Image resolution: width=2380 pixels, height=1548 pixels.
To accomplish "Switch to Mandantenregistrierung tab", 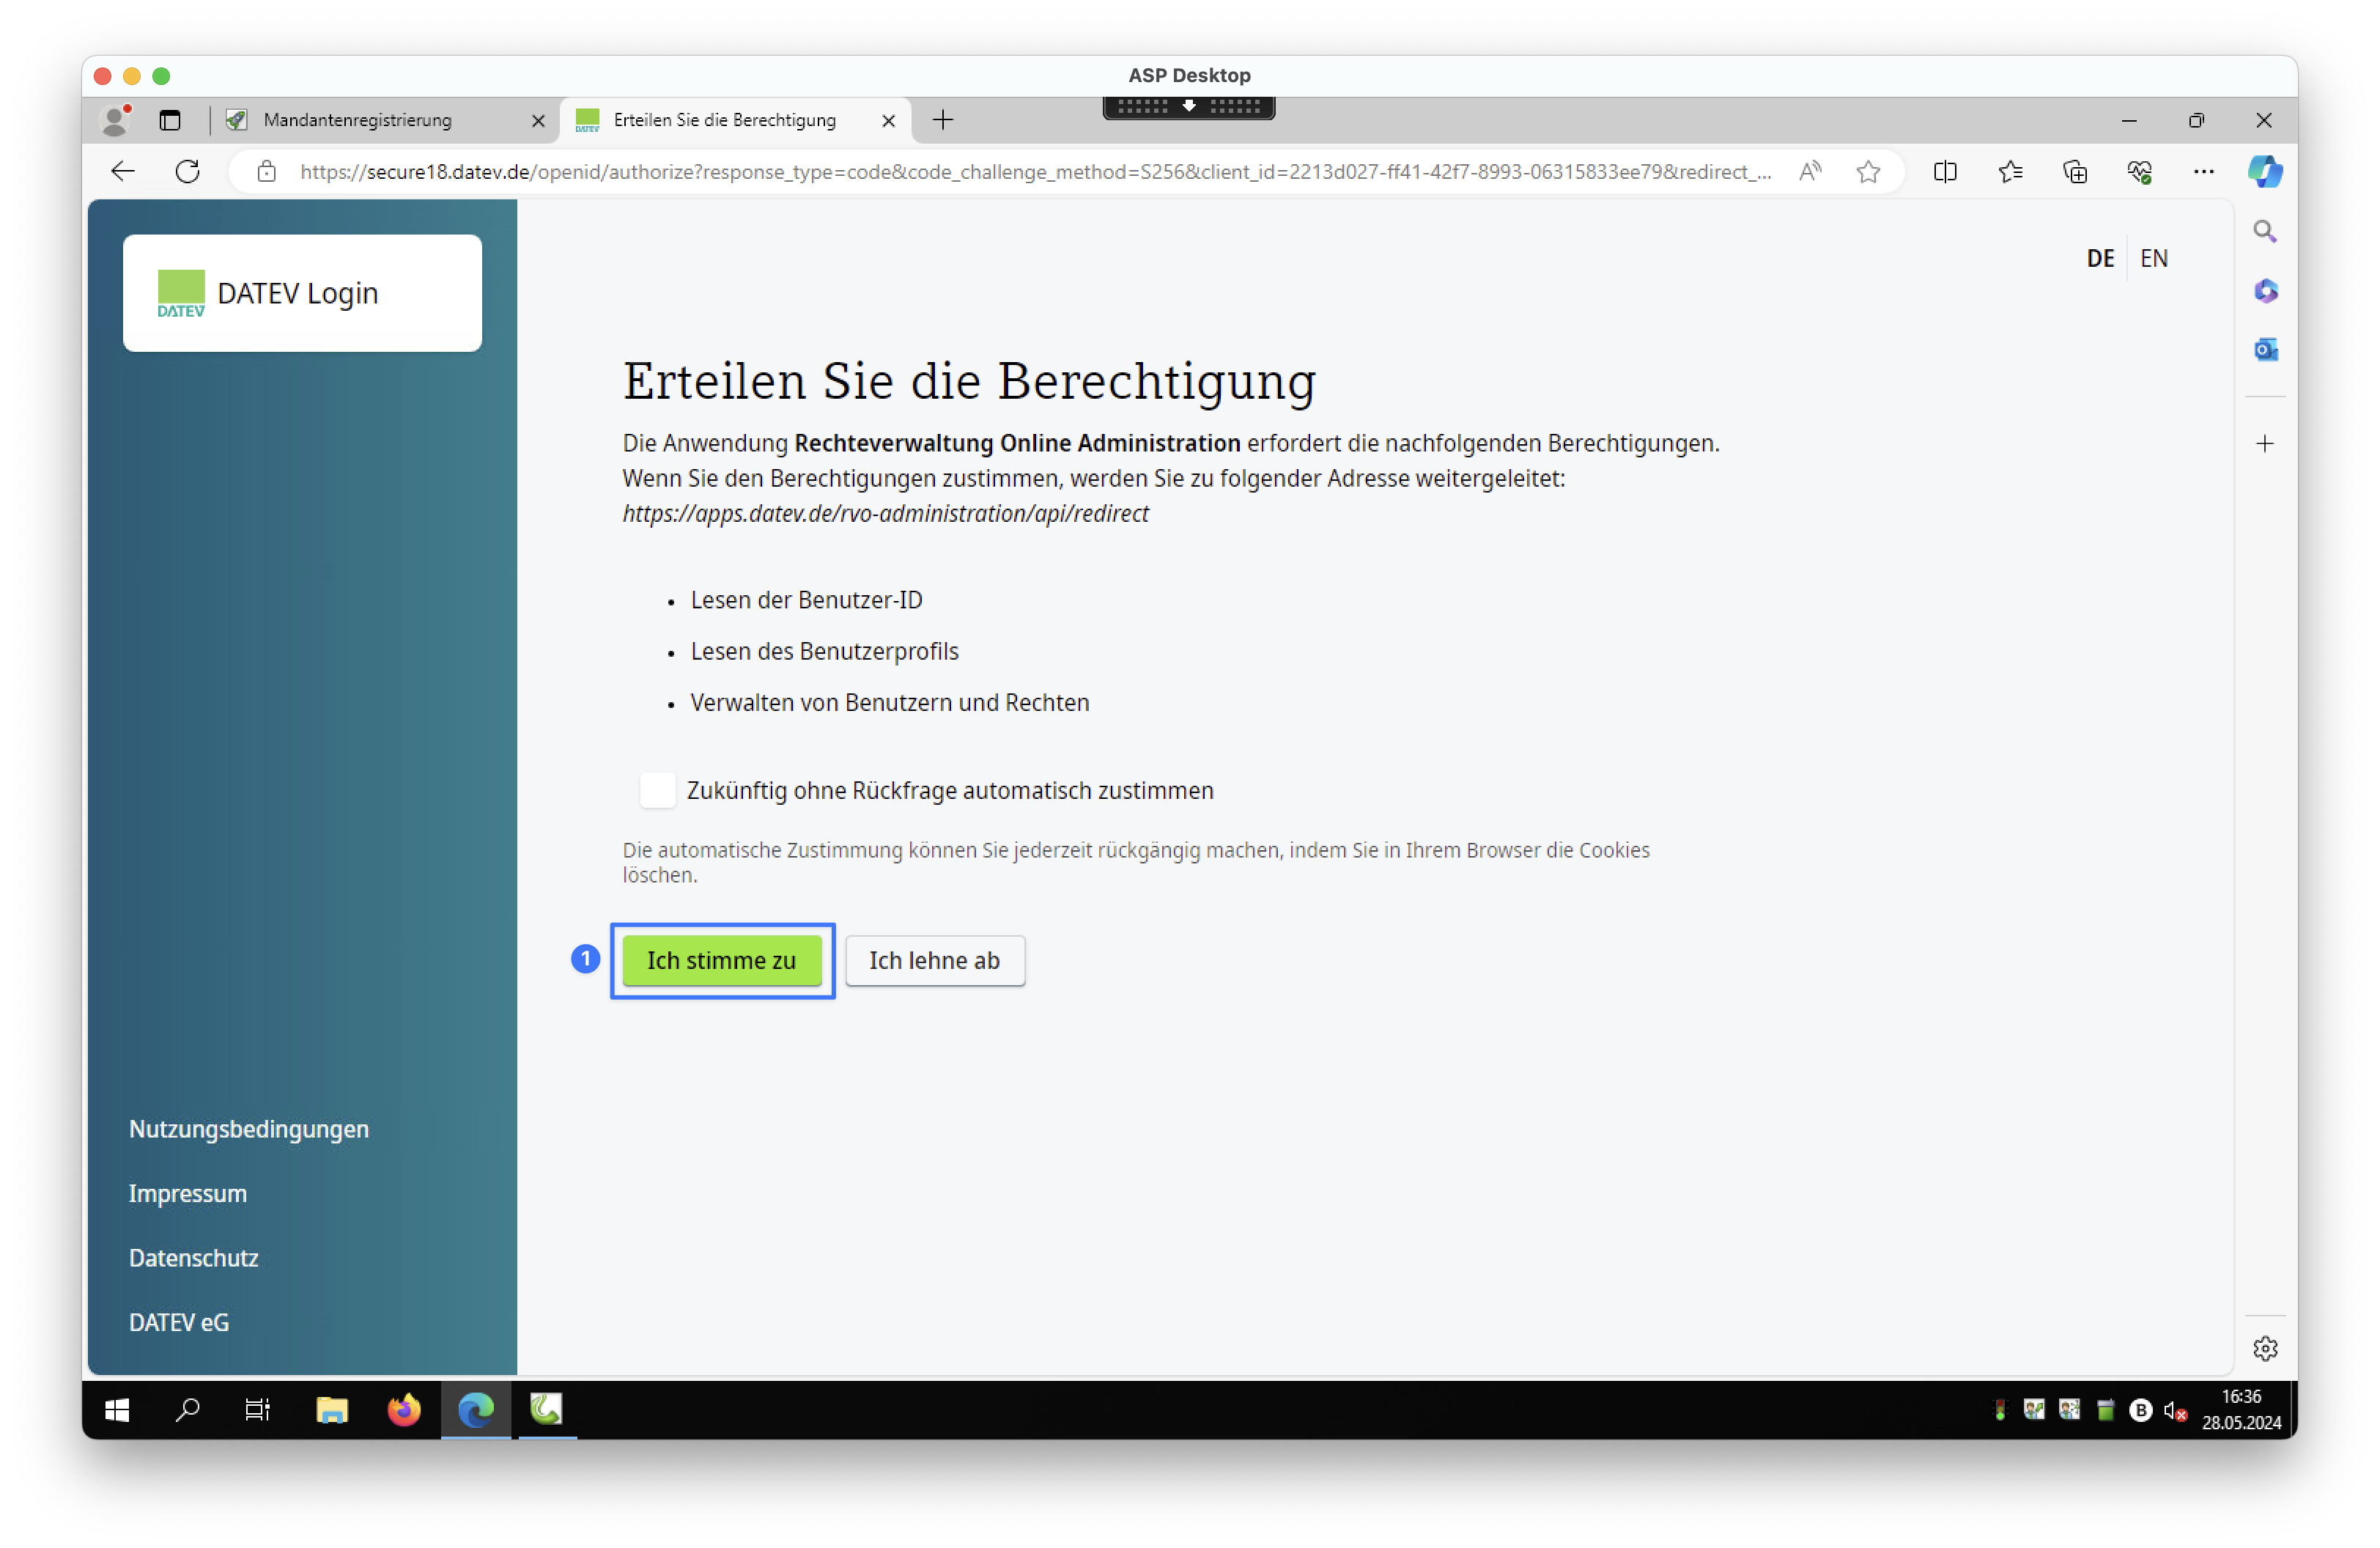I will (x=358, y=120).
